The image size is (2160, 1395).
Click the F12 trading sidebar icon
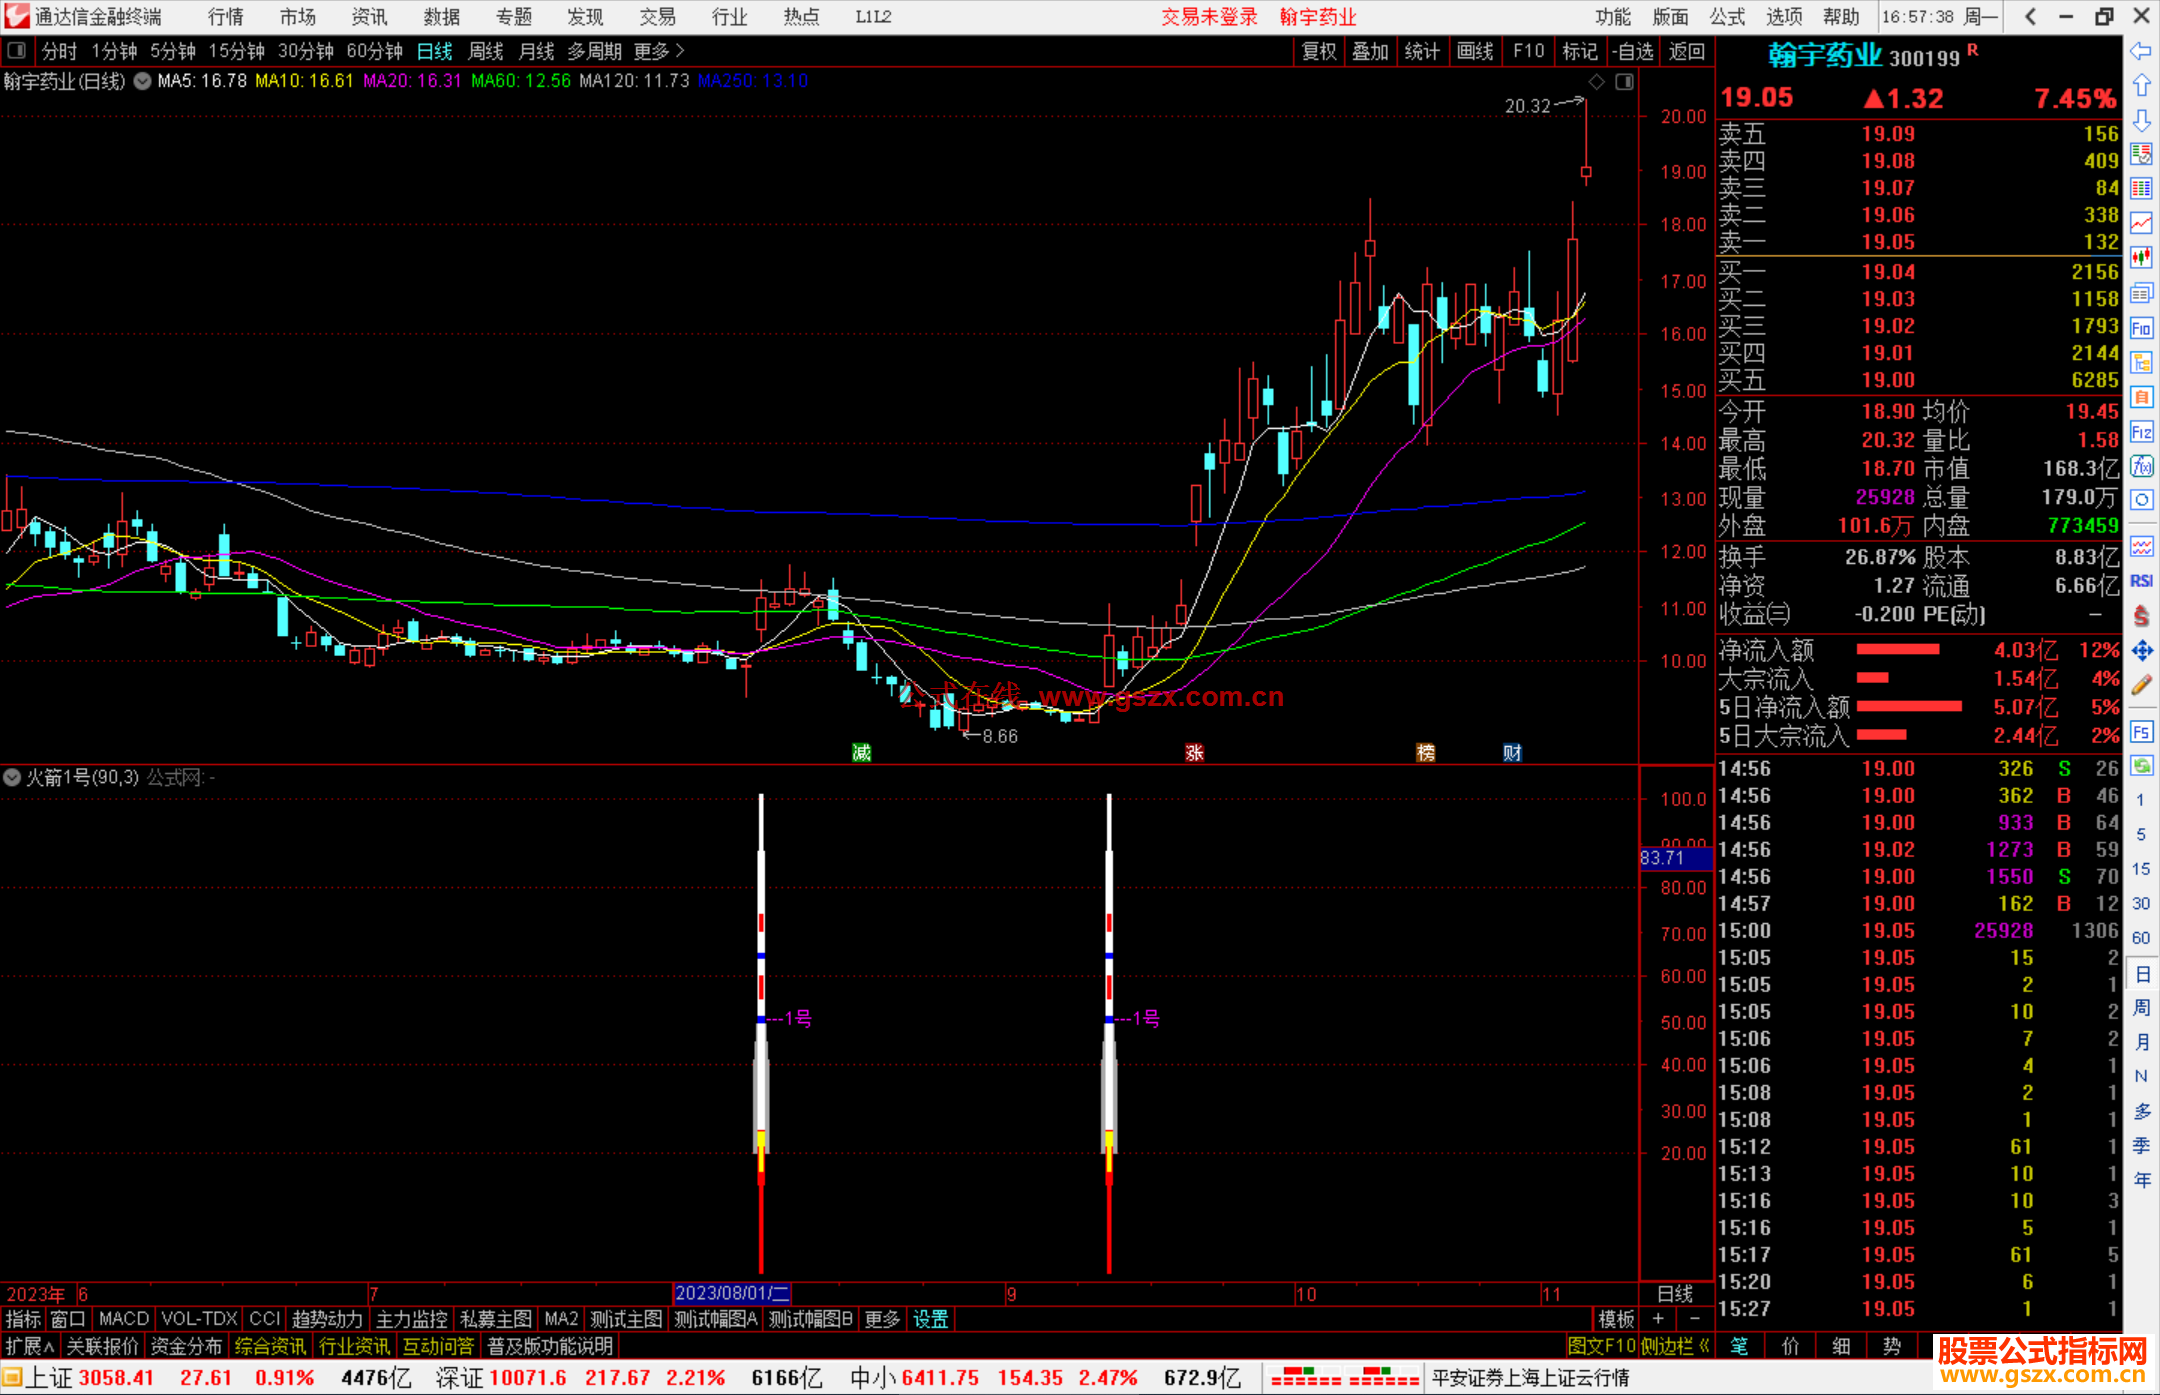pos(2141,432)
